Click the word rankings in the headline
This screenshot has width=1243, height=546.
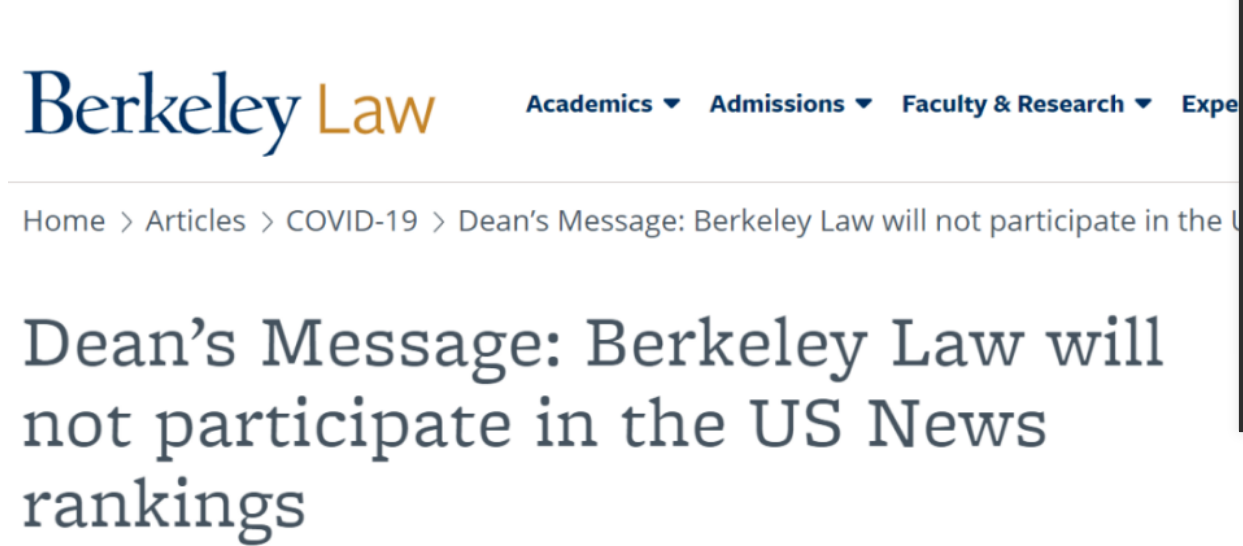[163, 505]
